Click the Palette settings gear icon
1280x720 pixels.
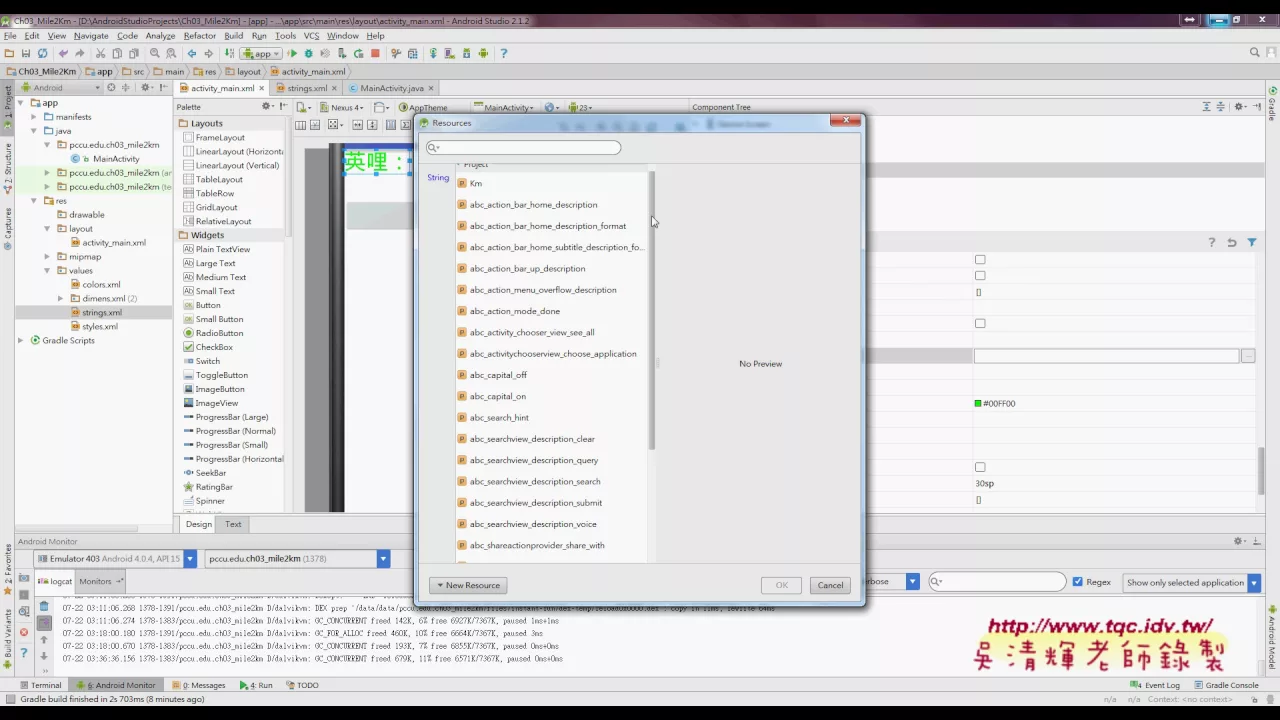coord(267,106)
